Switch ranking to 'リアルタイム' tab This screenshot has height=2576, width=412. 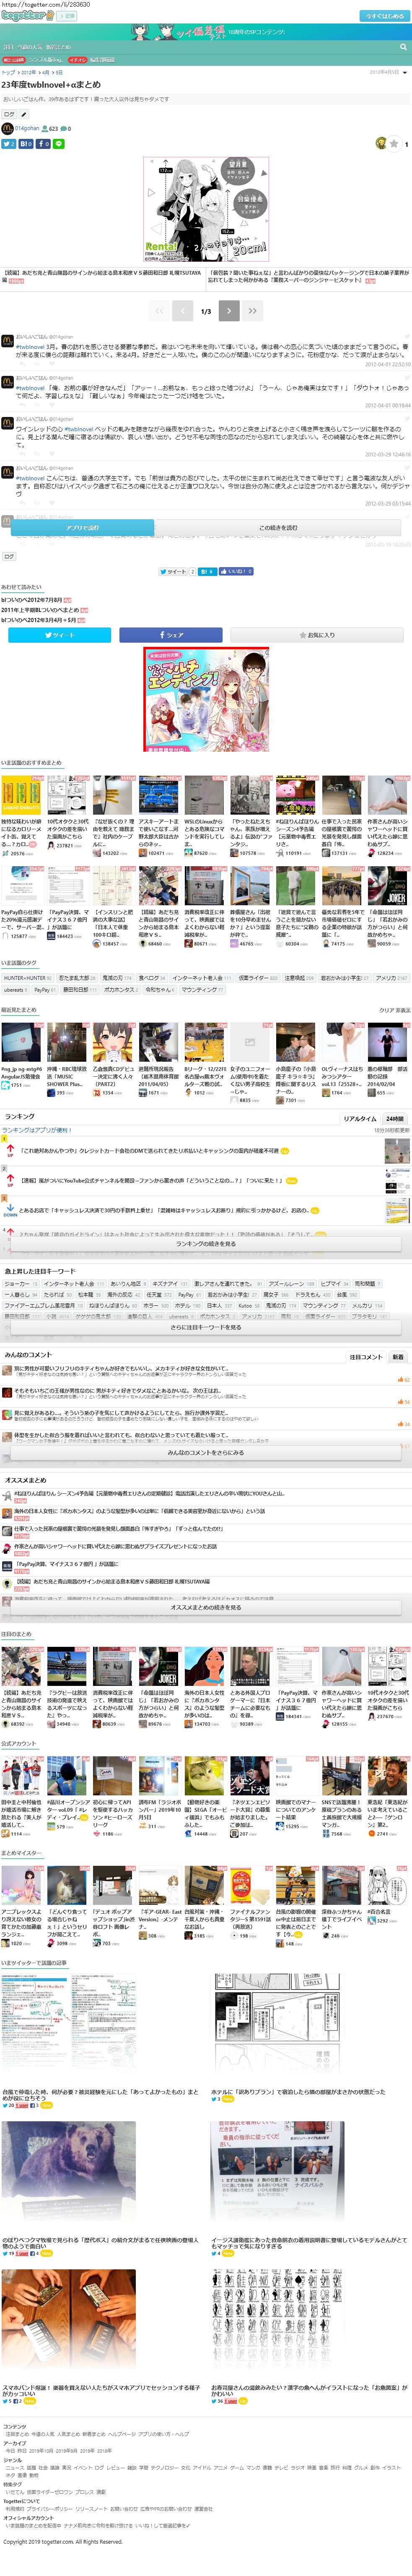(360, 1119)
